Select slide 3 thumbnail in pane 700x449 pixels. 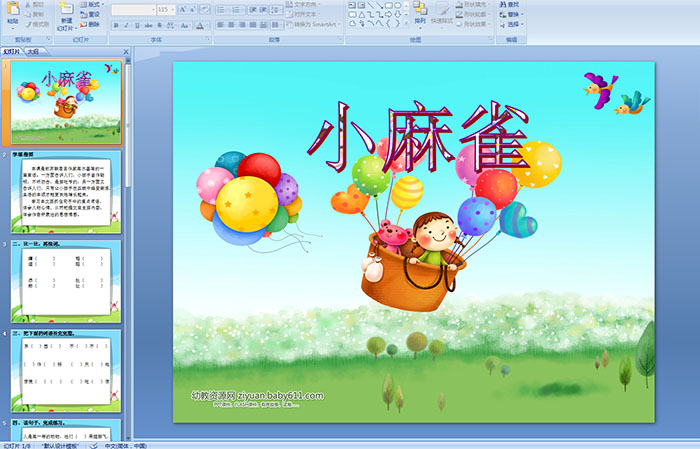click(x=66, y=281)
